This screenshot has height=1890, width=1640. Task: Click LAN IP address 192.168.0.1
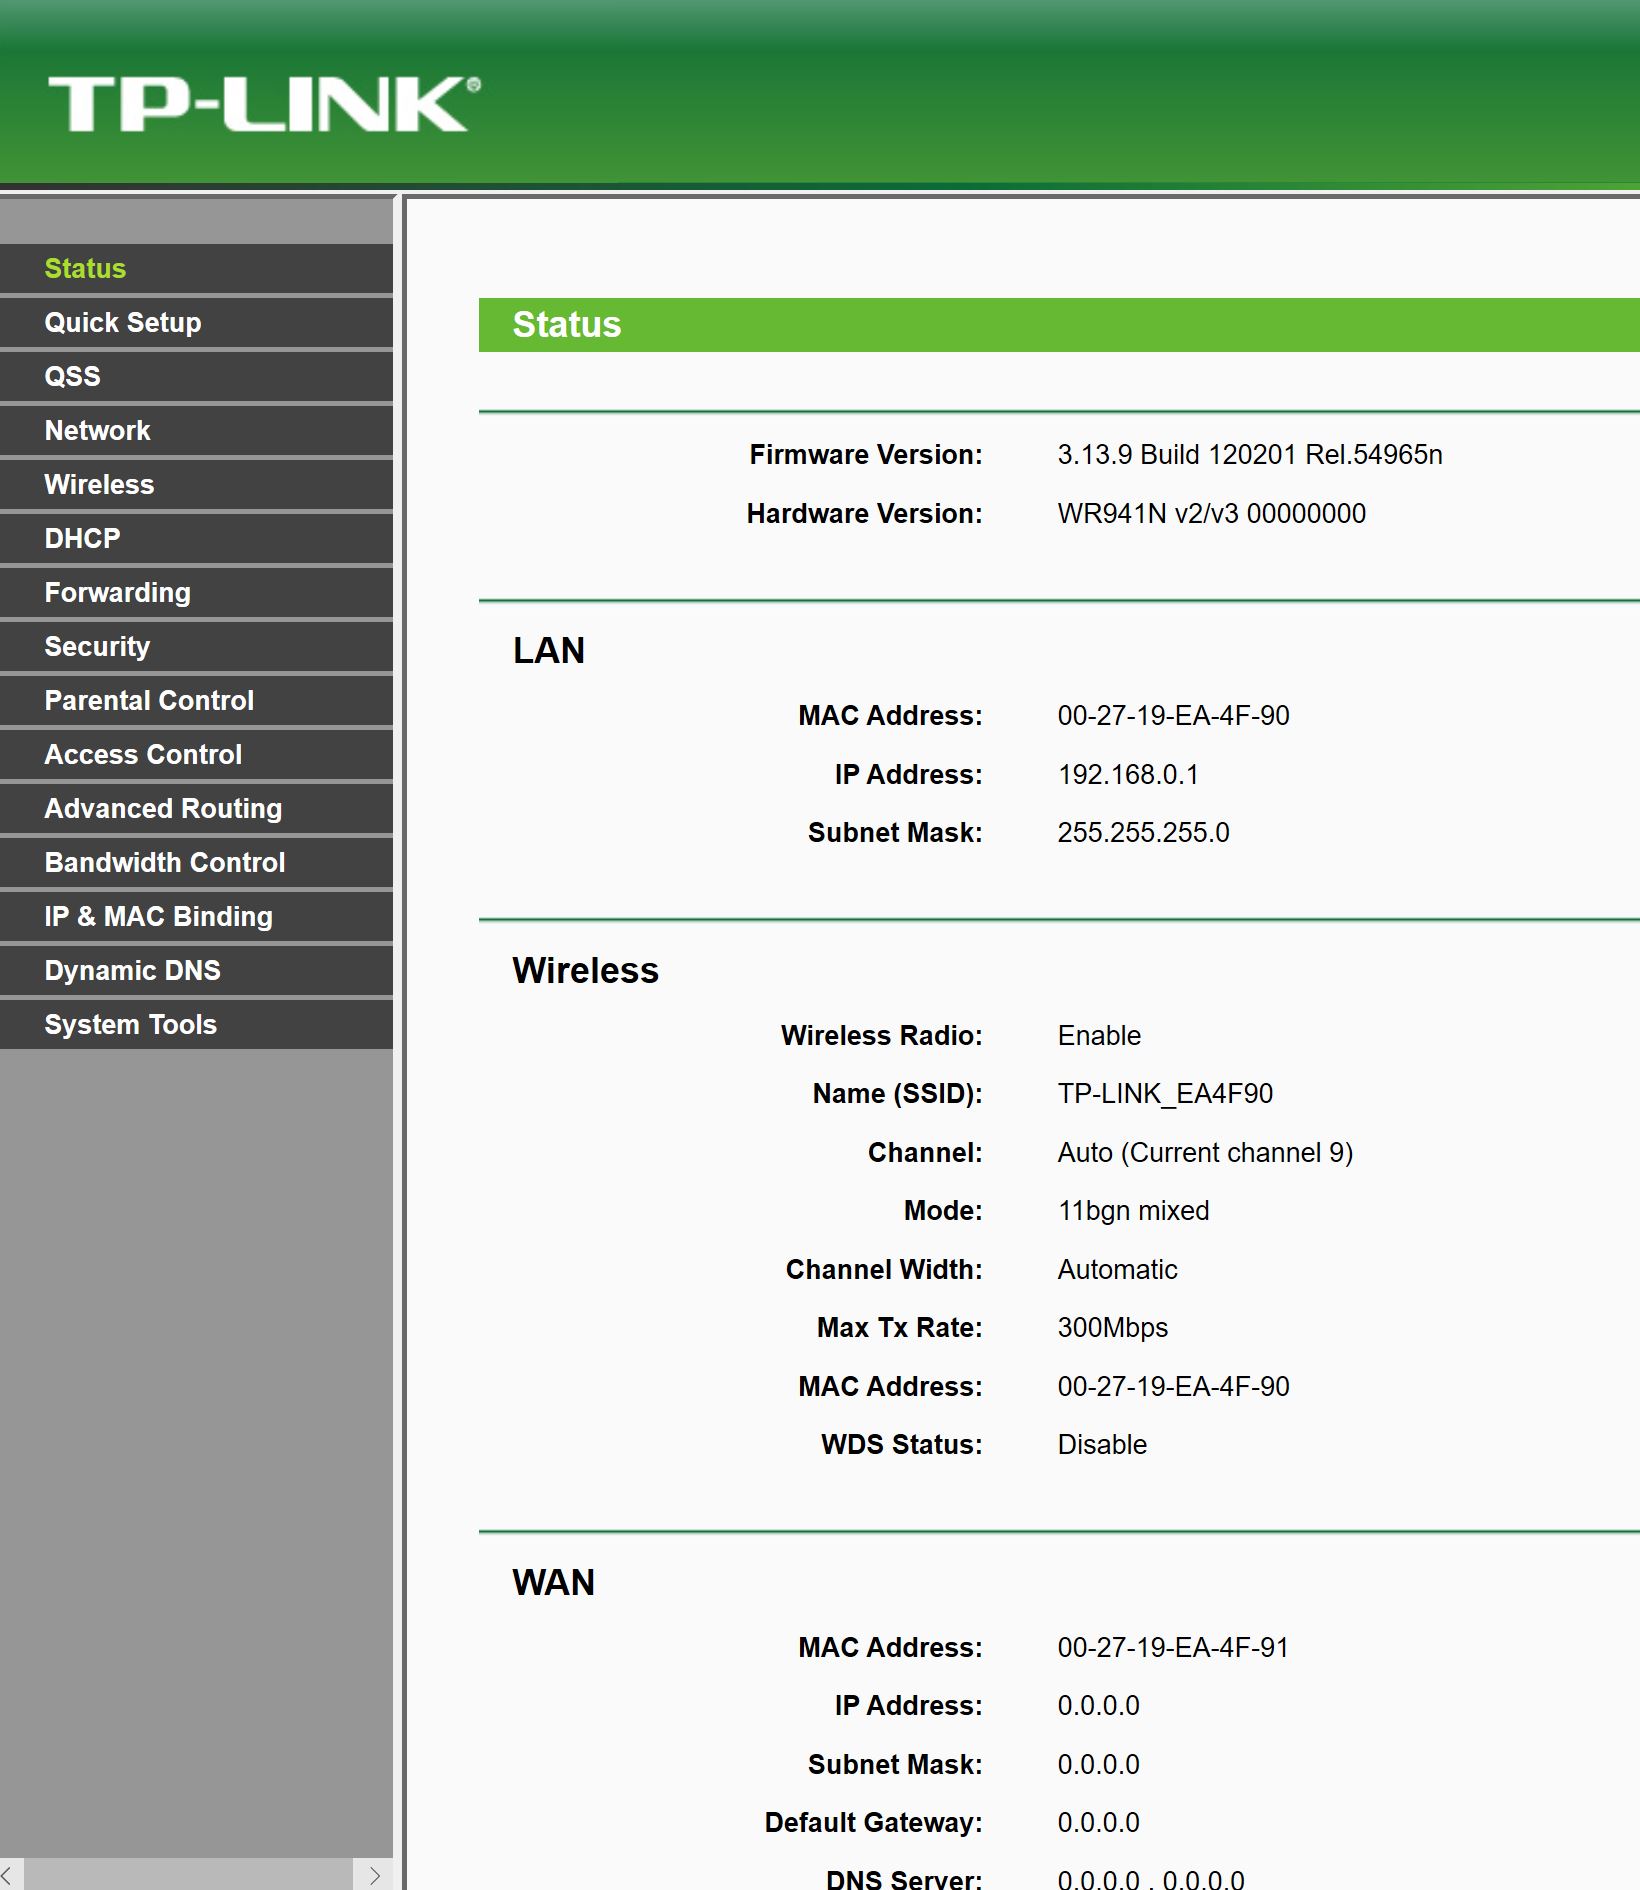[x=1128, y=775]
